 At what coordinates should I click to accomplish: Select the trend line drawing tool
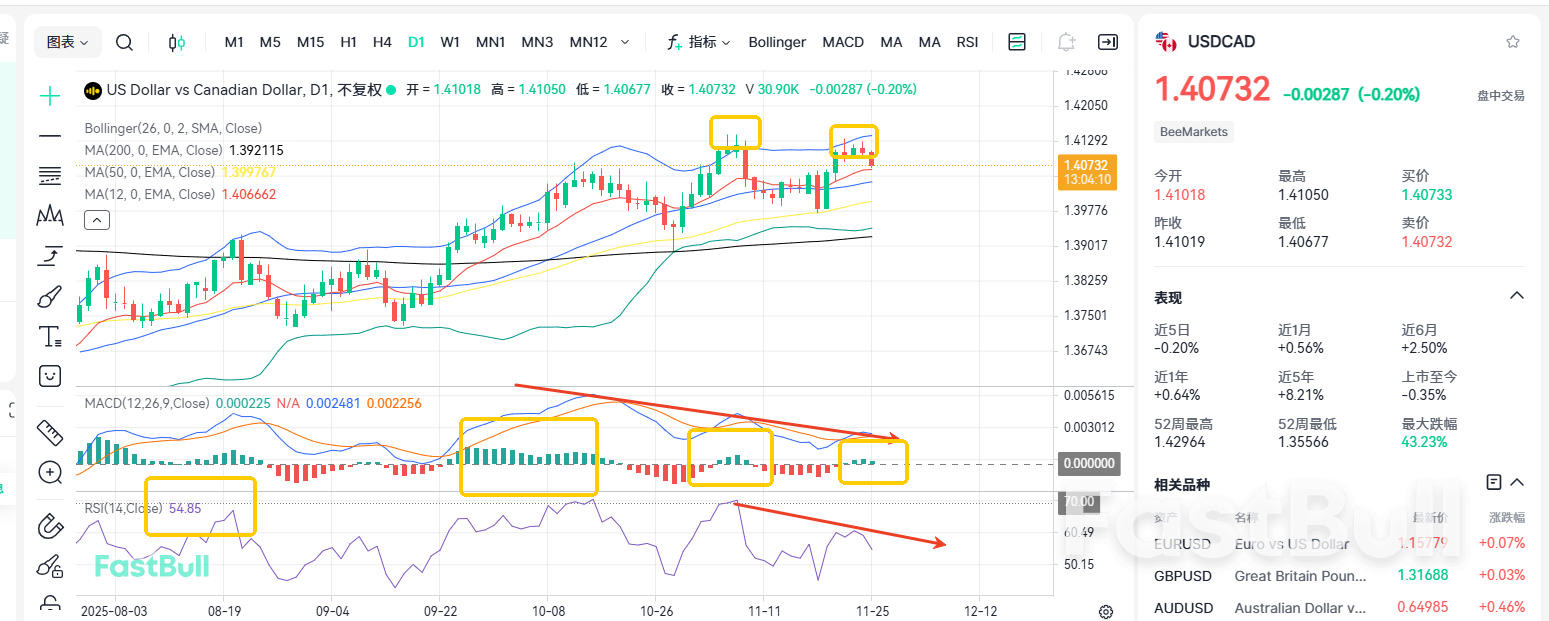coord(49,136)
